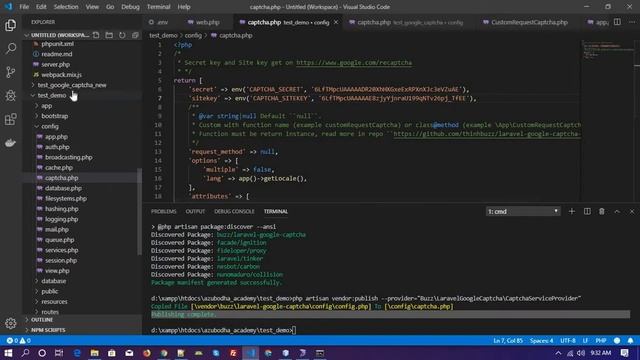640x360 pixels.
Task: Change encoding via UTF-8 in status bar
Action: [568, 340]
